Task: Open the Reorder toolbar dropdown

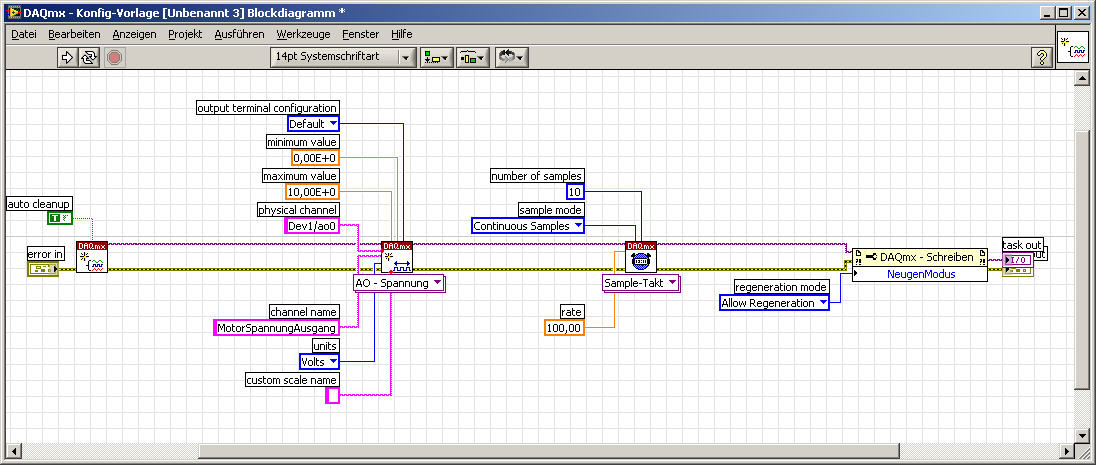Action: (512, 57)
